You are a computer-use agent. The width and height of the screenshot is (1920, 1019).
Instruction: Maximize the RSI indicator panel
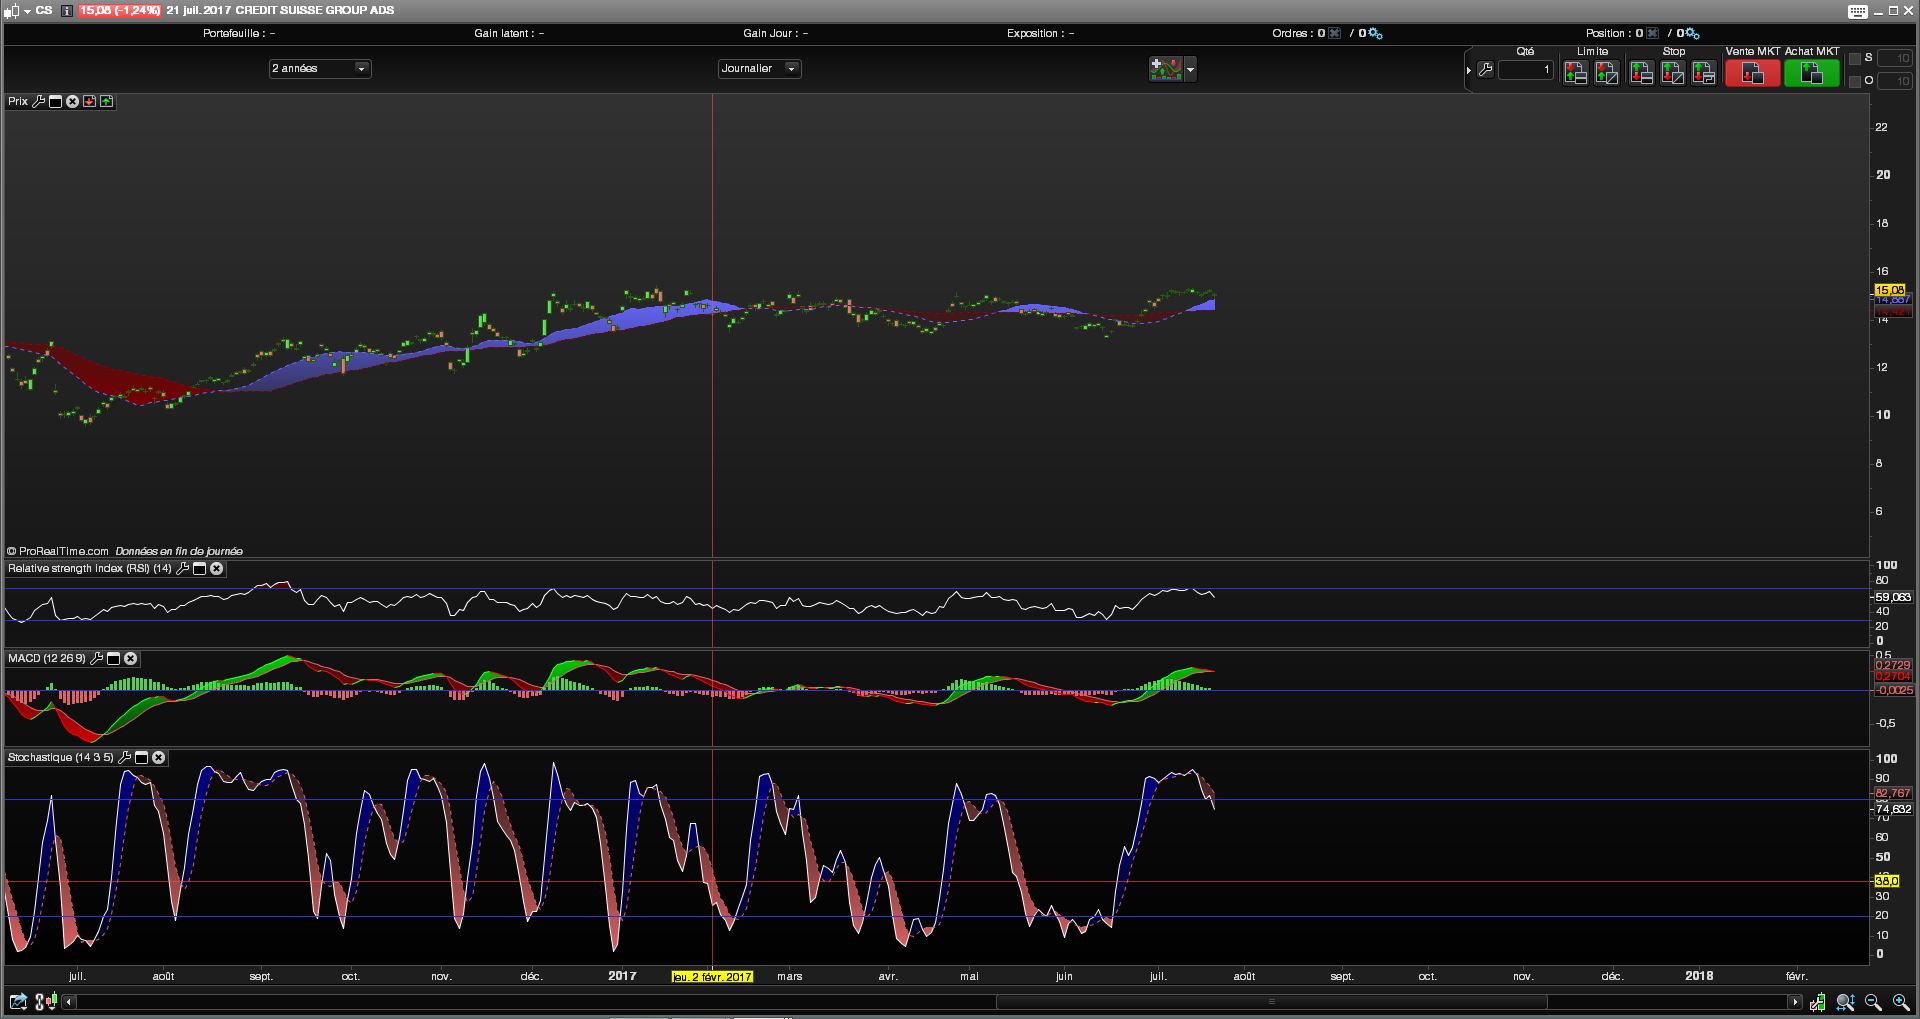(199, 568)
